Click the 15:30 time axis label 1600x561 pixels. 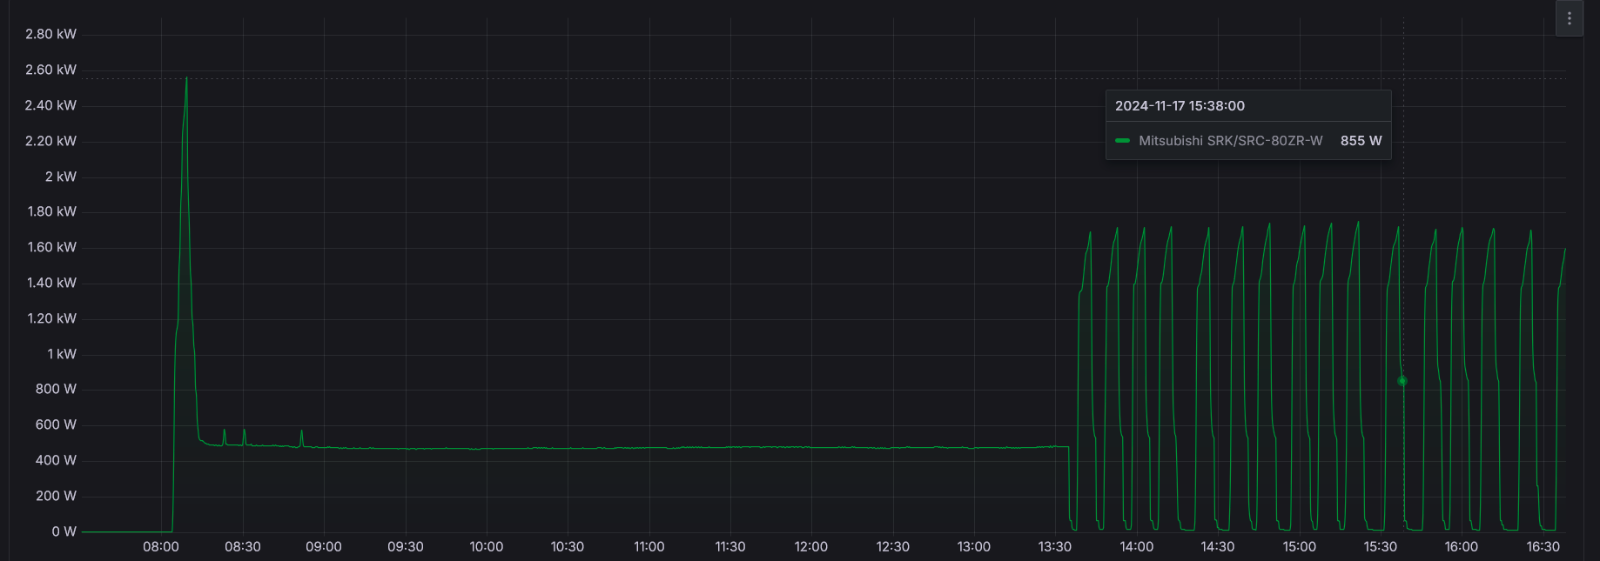pos(1380,547)
